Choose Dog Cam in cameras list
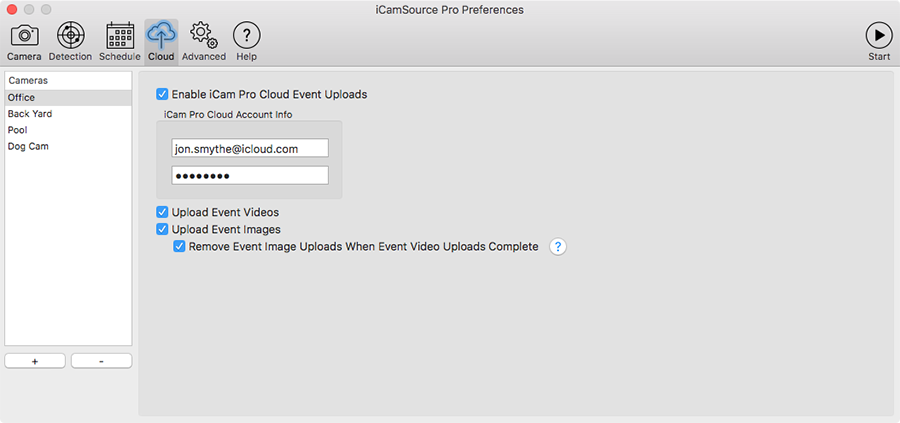The width and height of the screenshot is (900, 423). pos(68,146)
